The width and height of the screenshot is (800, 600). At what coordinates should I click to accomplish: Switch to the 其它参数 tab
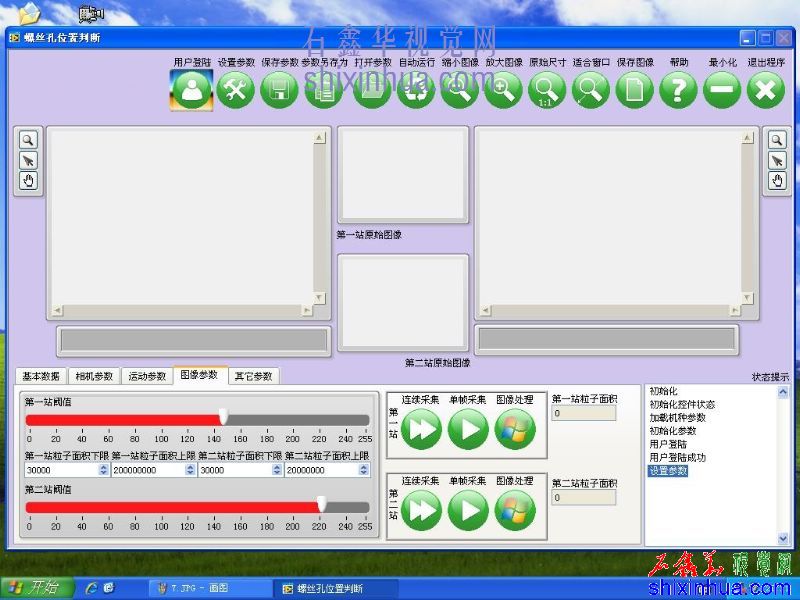tap(253, 377)
